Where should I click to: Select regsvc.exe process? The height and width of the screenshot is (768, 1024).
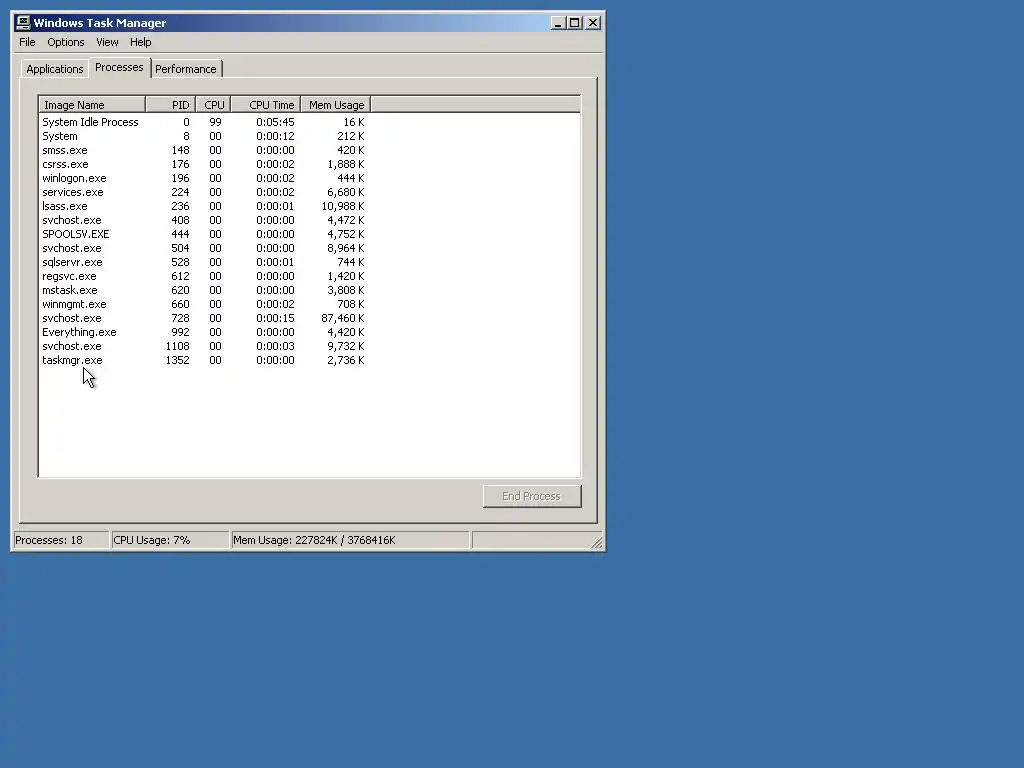click(203, 276)
